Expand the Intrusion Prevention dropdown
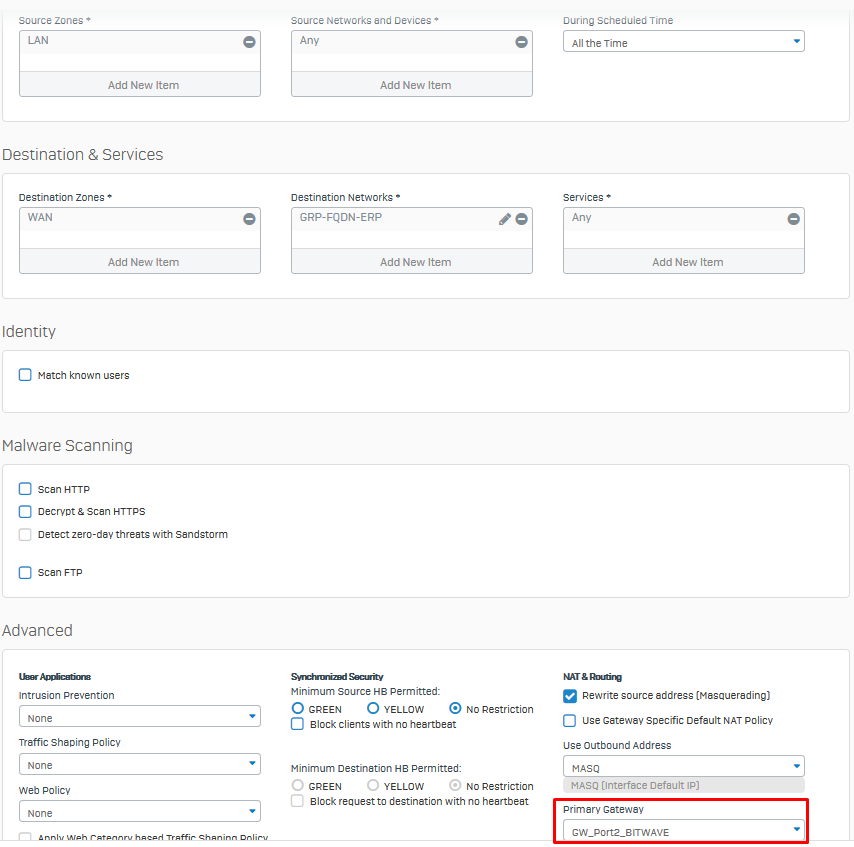The image size is (854, 847). (139, 716)
